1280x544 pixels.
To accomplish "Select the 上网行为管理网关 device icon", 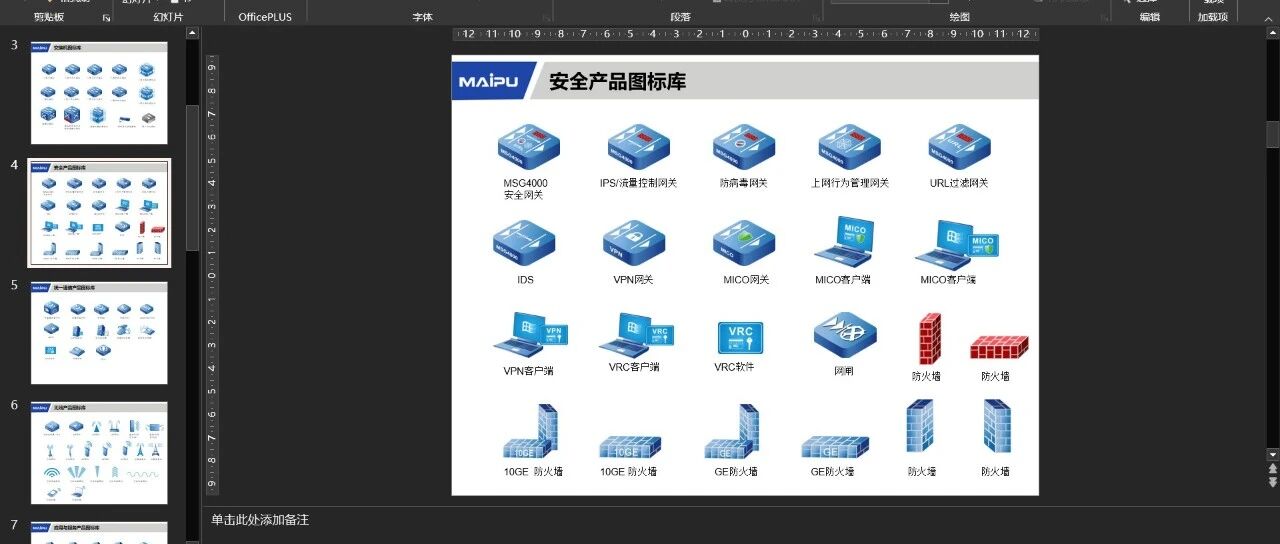I will (x=849, y=147).
